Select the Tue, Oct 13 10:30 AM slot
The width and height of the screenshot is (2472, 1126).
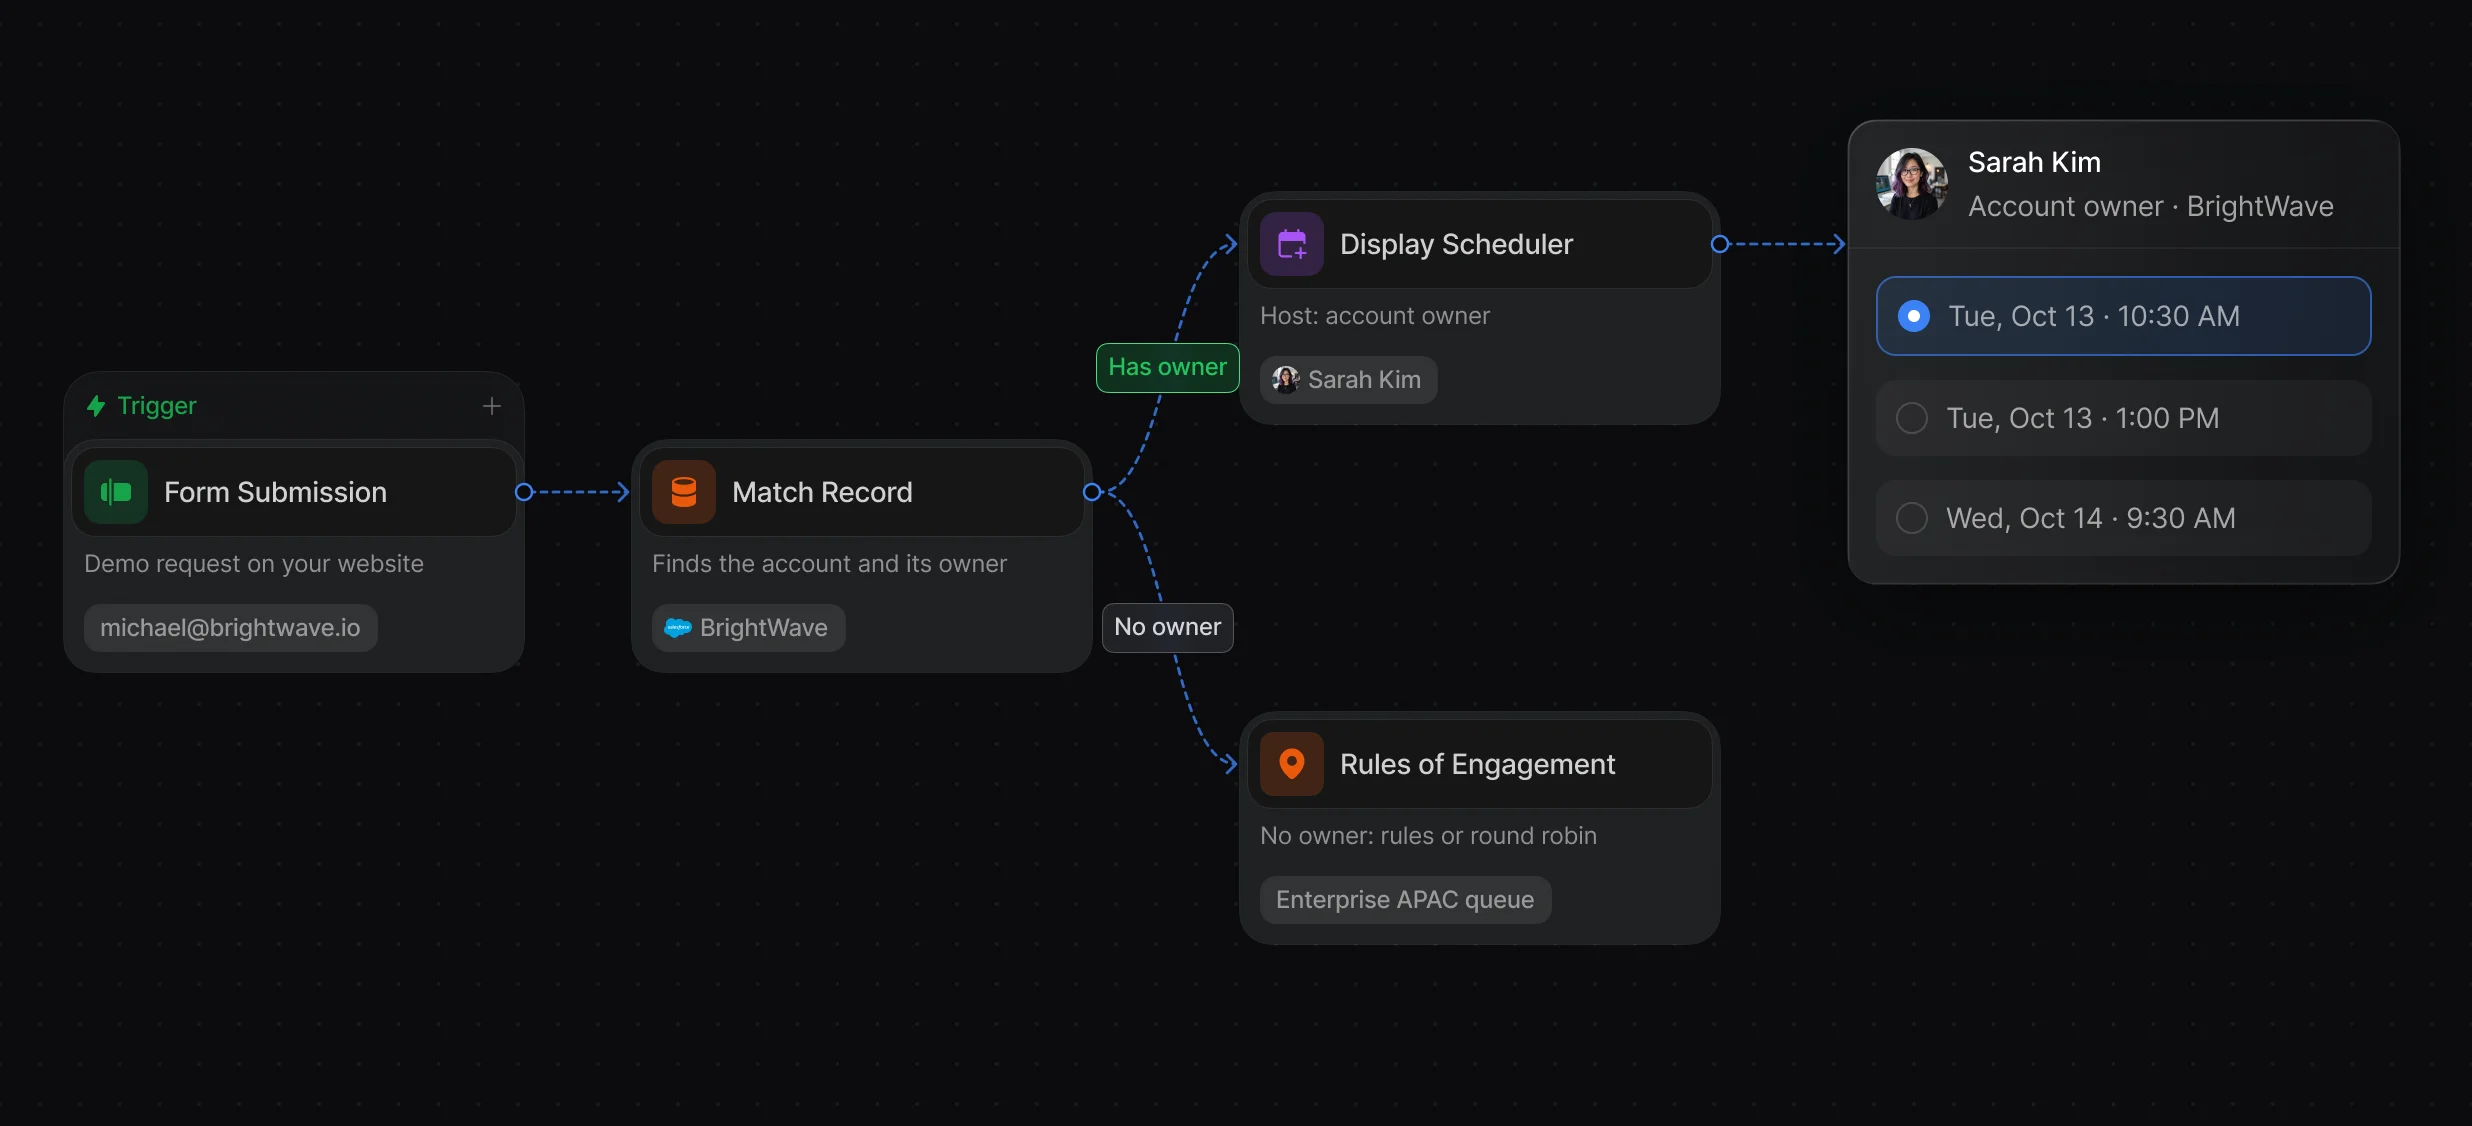coord(2123,316)
